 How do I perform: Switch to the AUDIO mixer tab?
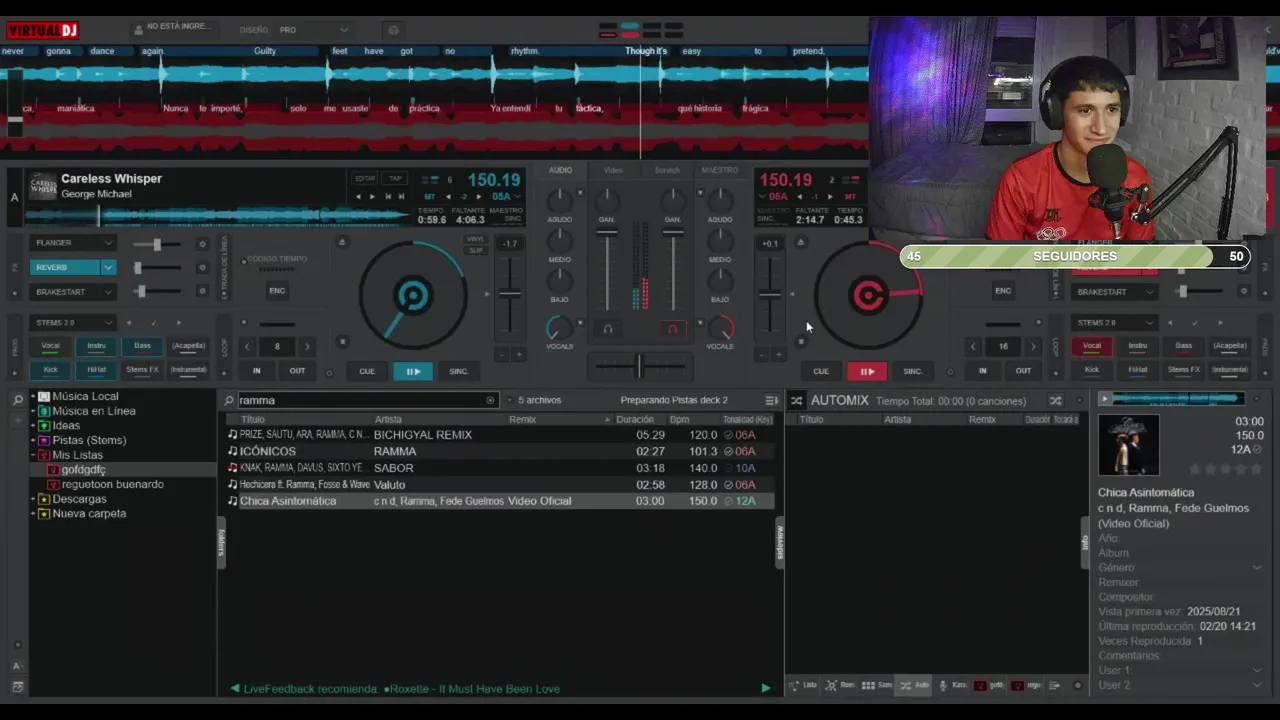[x=560, y=170]
